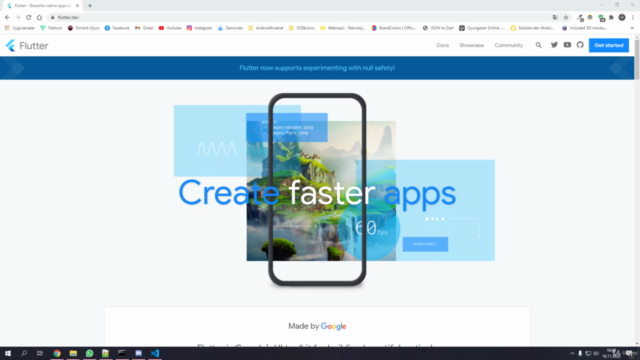Viewport: 640px width, 360px height.
Task: Open the Community menu item
Action: [x=509, y=45]
